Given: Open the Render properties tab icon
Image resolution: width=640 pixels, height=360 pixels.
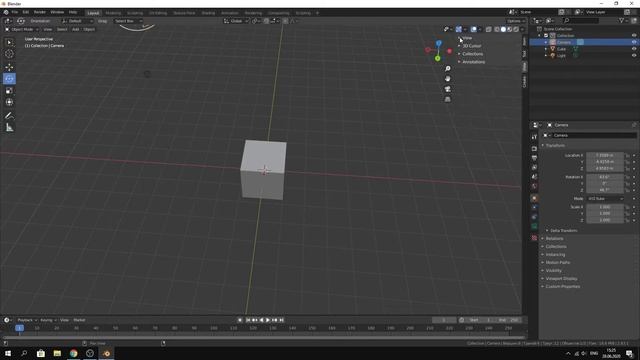Looking at the screenshot, I should pos(534,149).
